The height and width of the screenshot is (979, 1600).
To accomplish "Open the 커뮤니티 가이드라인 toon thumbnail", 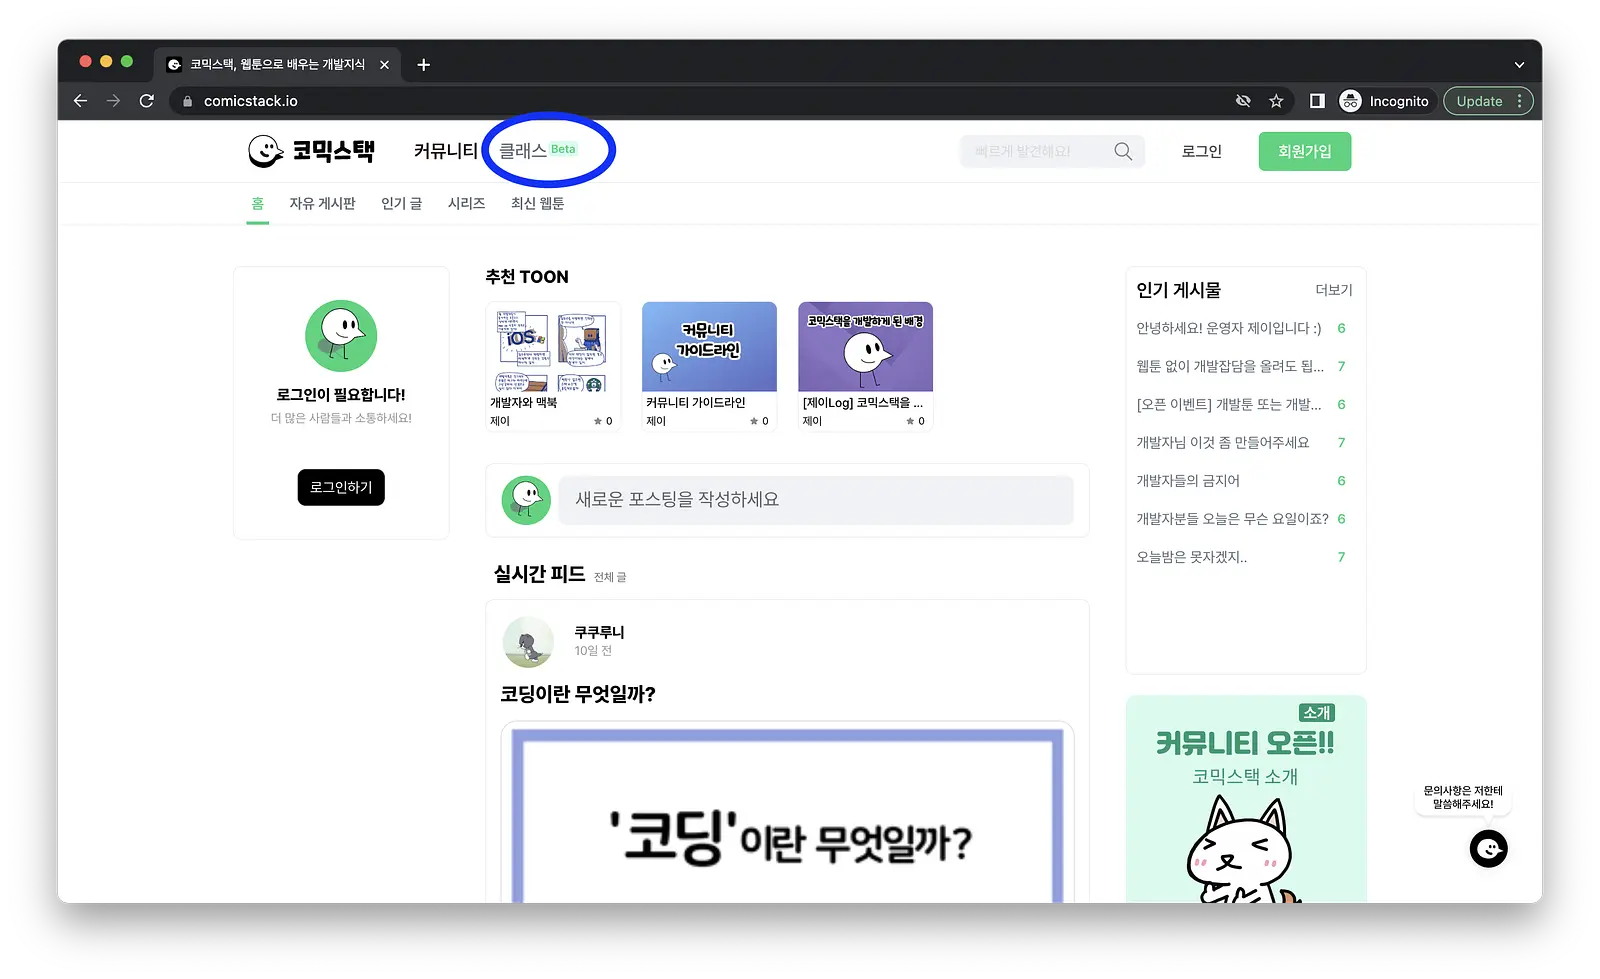I will pos(709,347).
